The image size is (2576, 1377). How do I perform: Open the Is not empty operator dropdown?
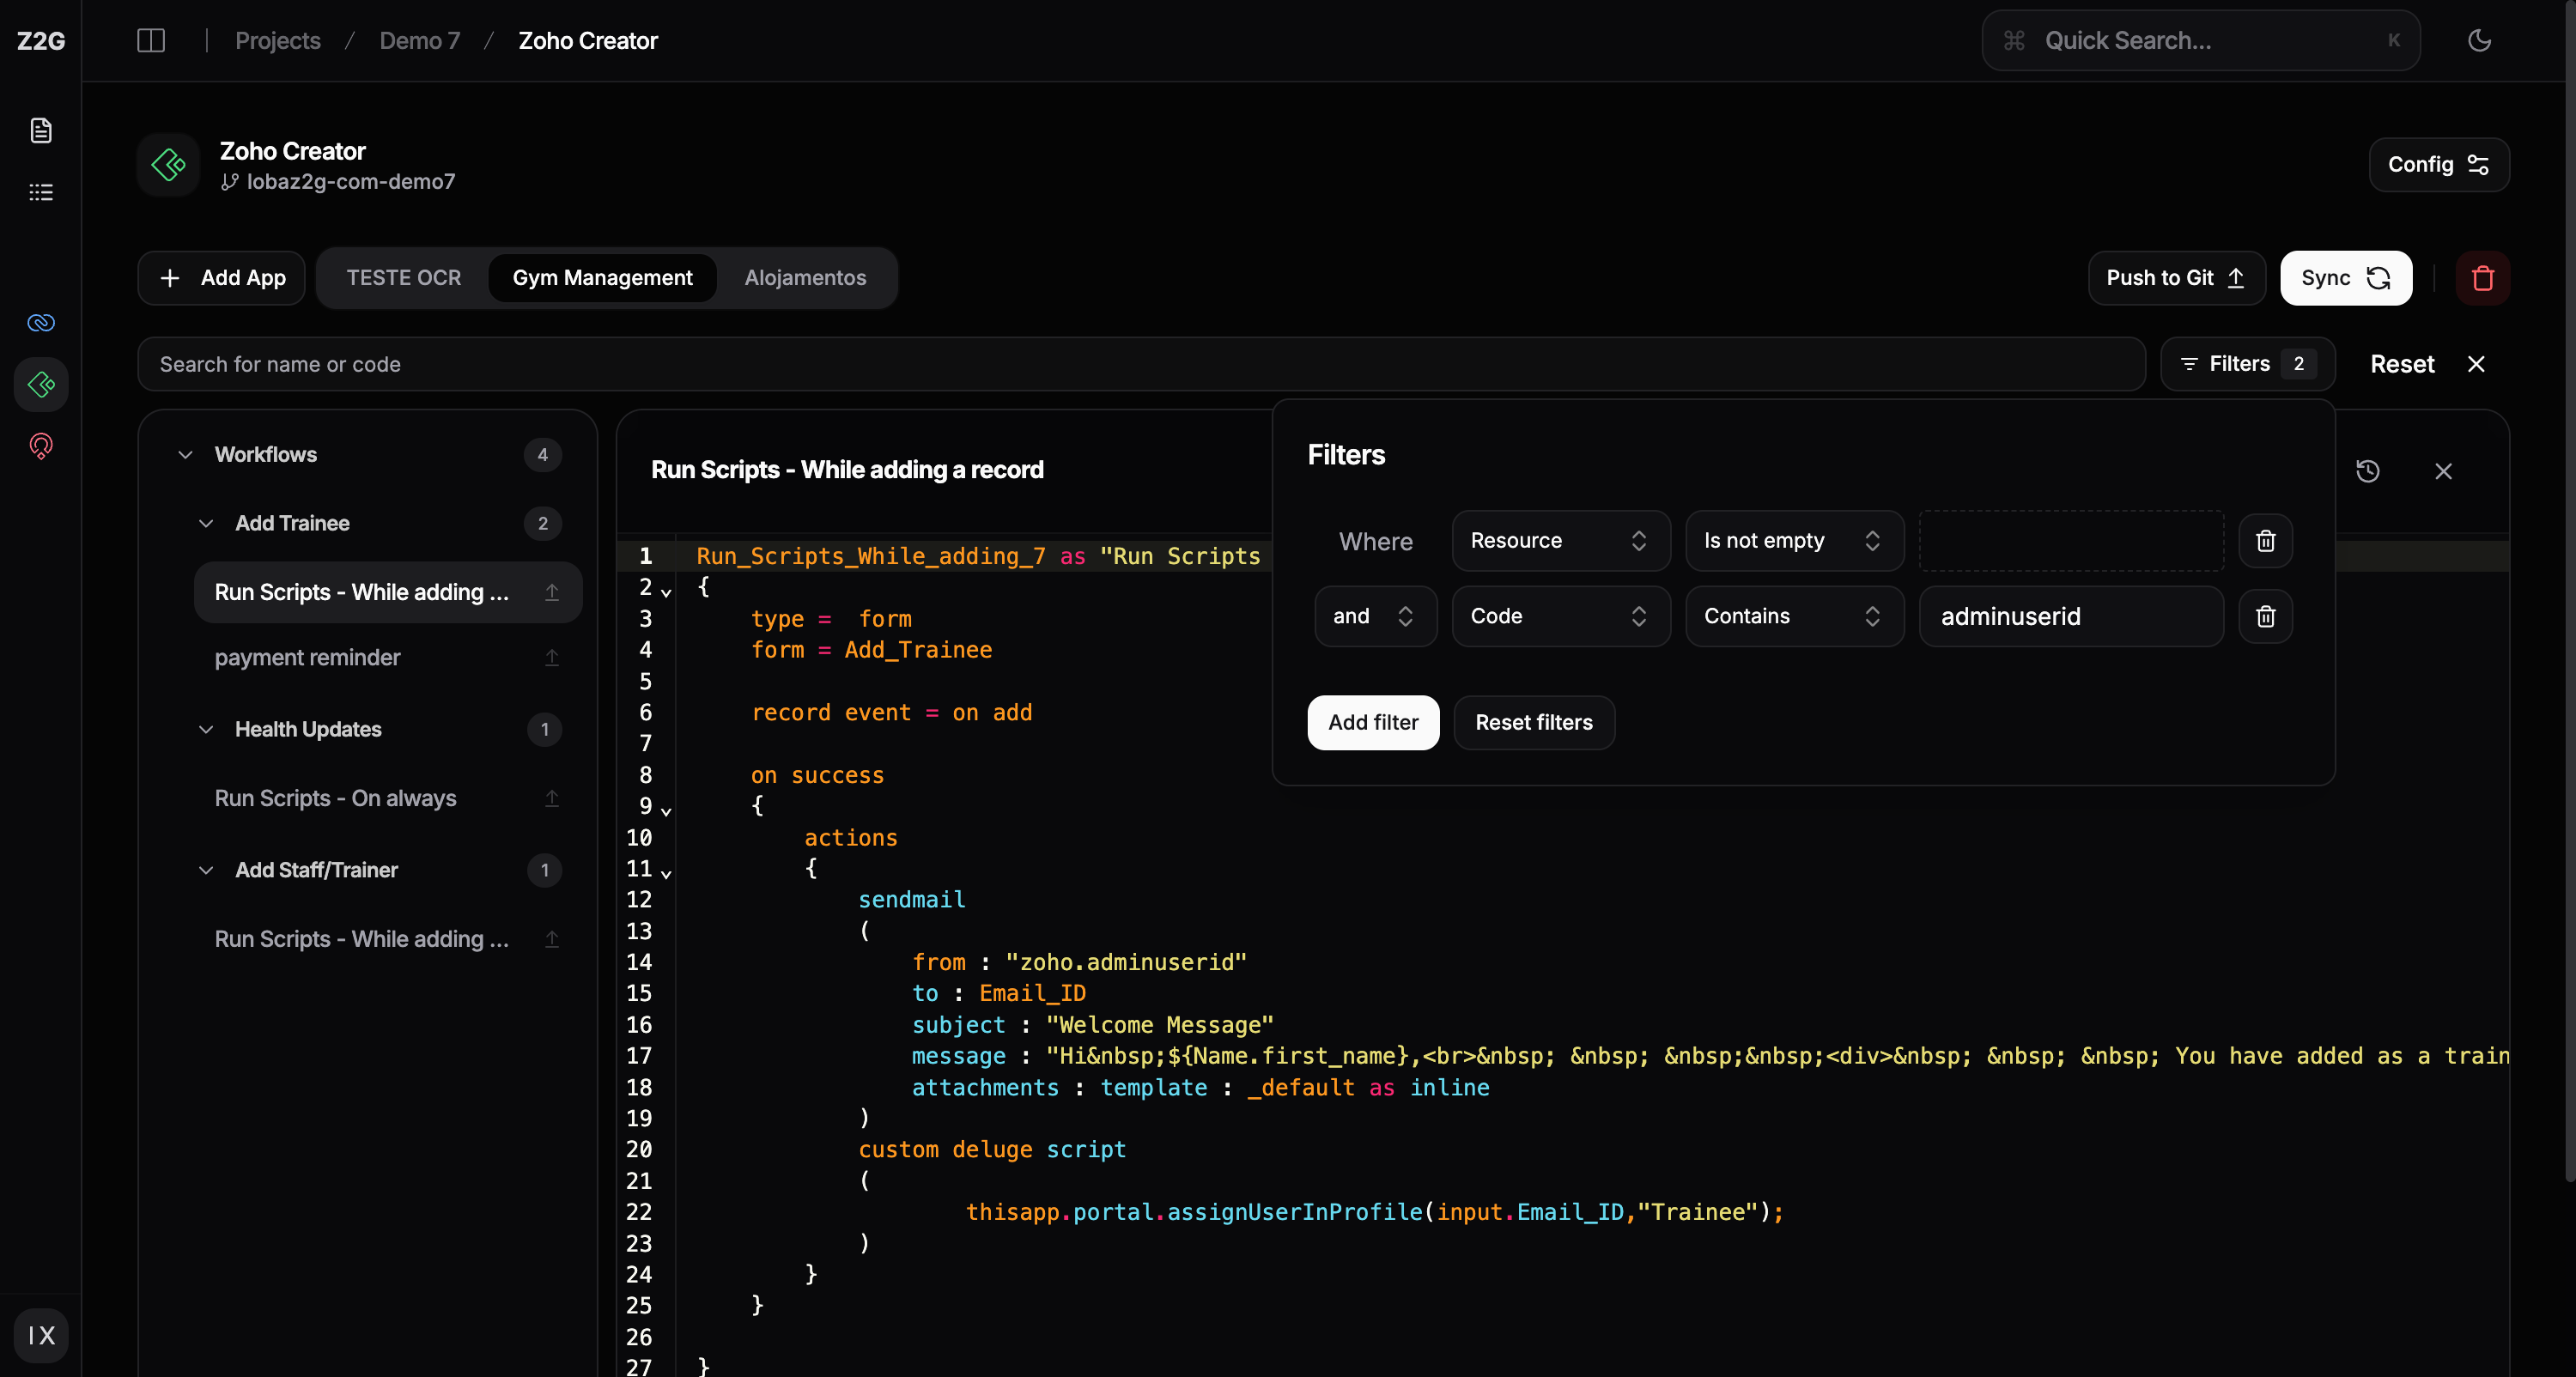click(x=1794, y=541)
